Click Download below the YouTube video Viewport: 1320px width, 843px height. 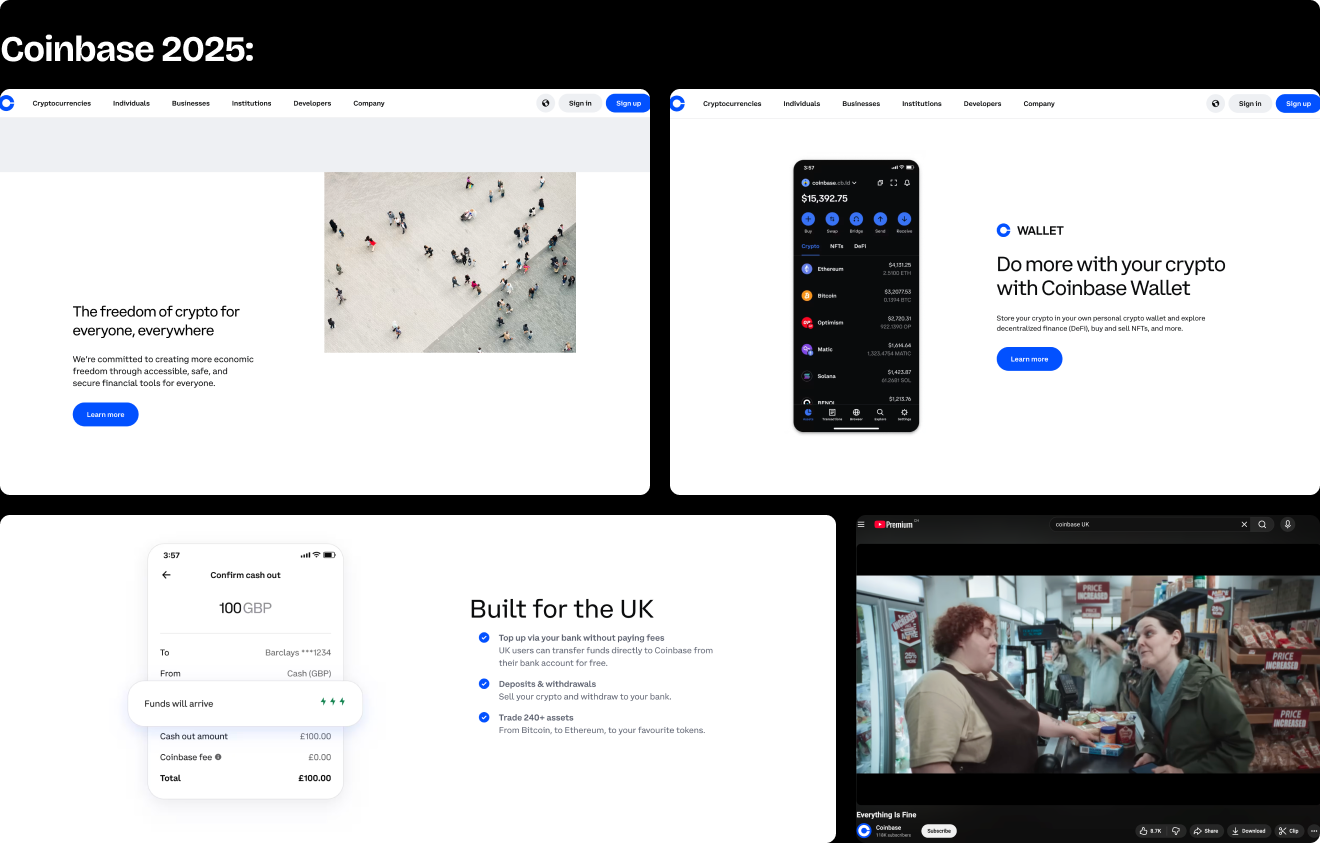tap(1248, 831)
